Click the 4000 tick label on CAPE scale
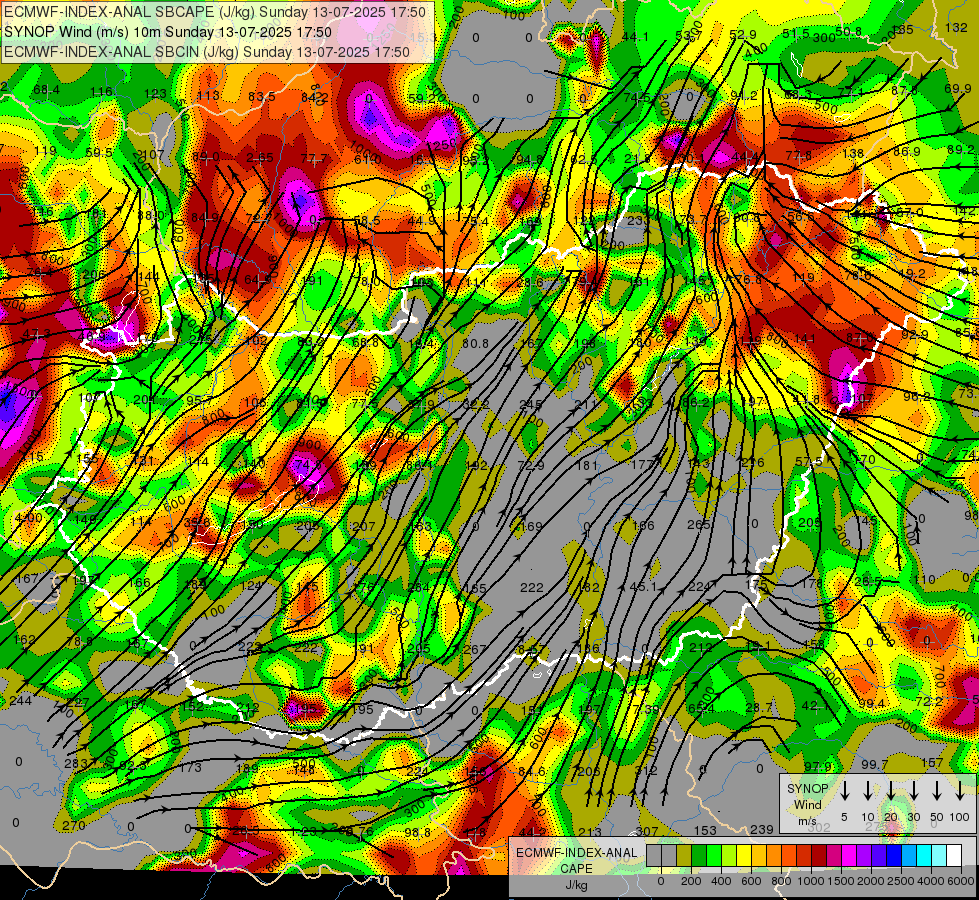 (931, 881)
